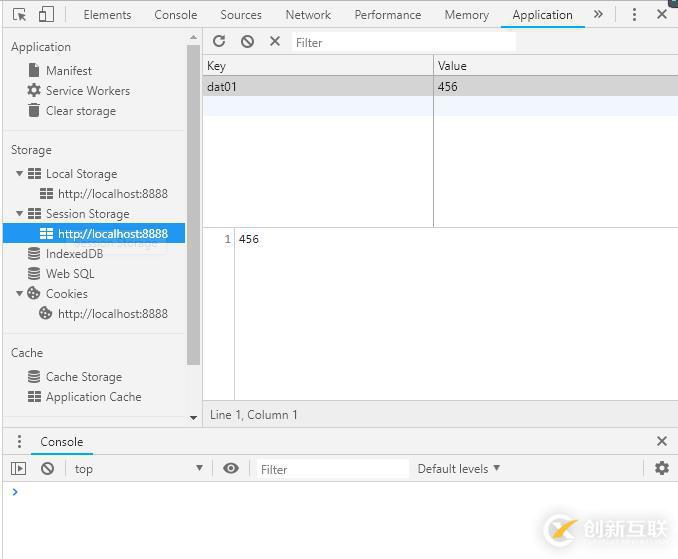The image size is (678, 559).
Task: Collapse the Session Storage tree node
Action: click(19, 214)
